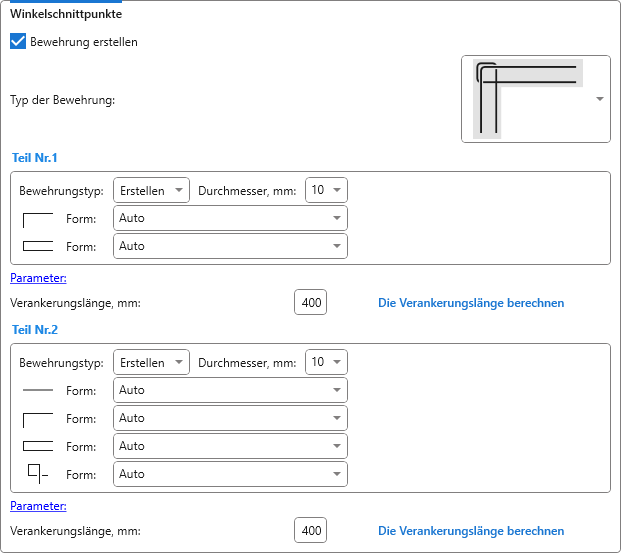Open Bewehrungstyp dropdown in Teil Nr.2
This screenshot has width=621, height=553.
coord(151,362)
